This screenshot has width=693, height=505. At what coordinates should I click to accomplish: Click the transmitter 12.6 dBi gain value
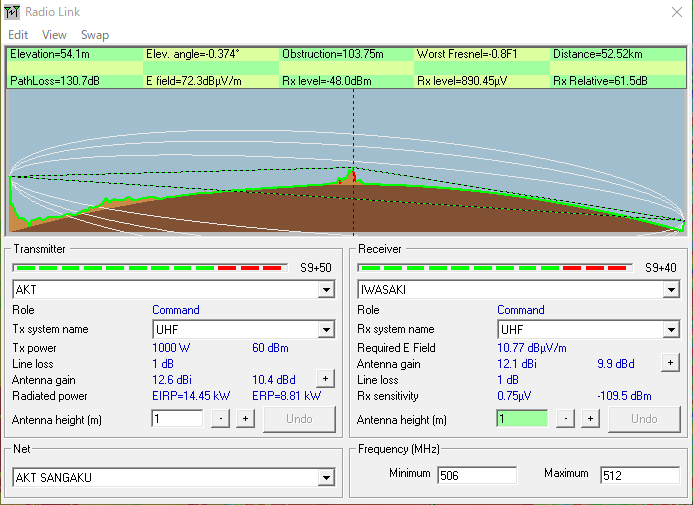(x=172, y=380)
